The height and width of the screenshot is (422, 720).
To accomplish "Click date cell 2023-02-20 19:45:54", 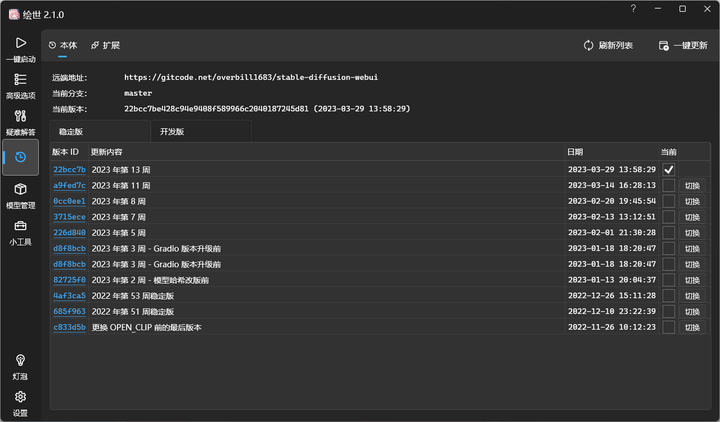I will point(612,201).
